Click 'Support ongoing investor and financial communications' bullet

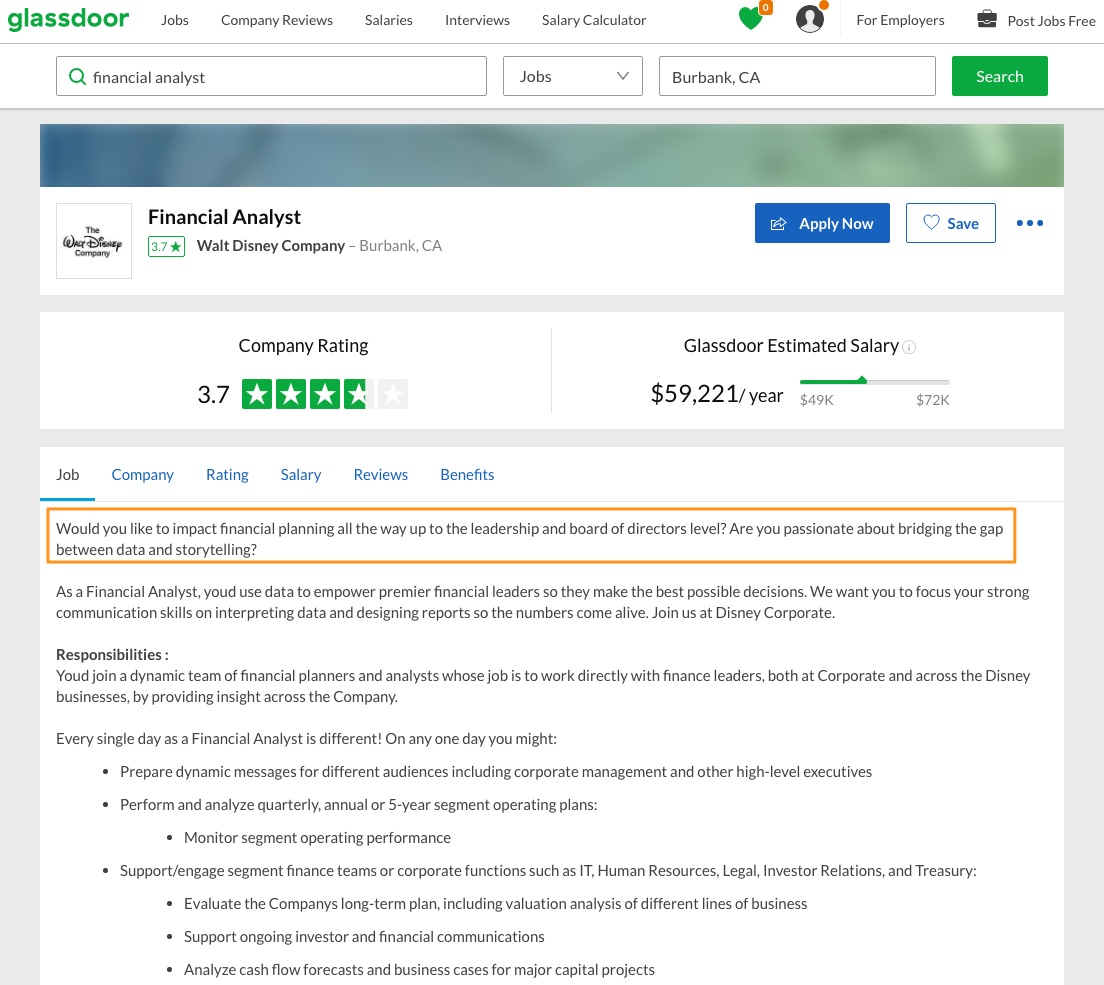point(364,937)
